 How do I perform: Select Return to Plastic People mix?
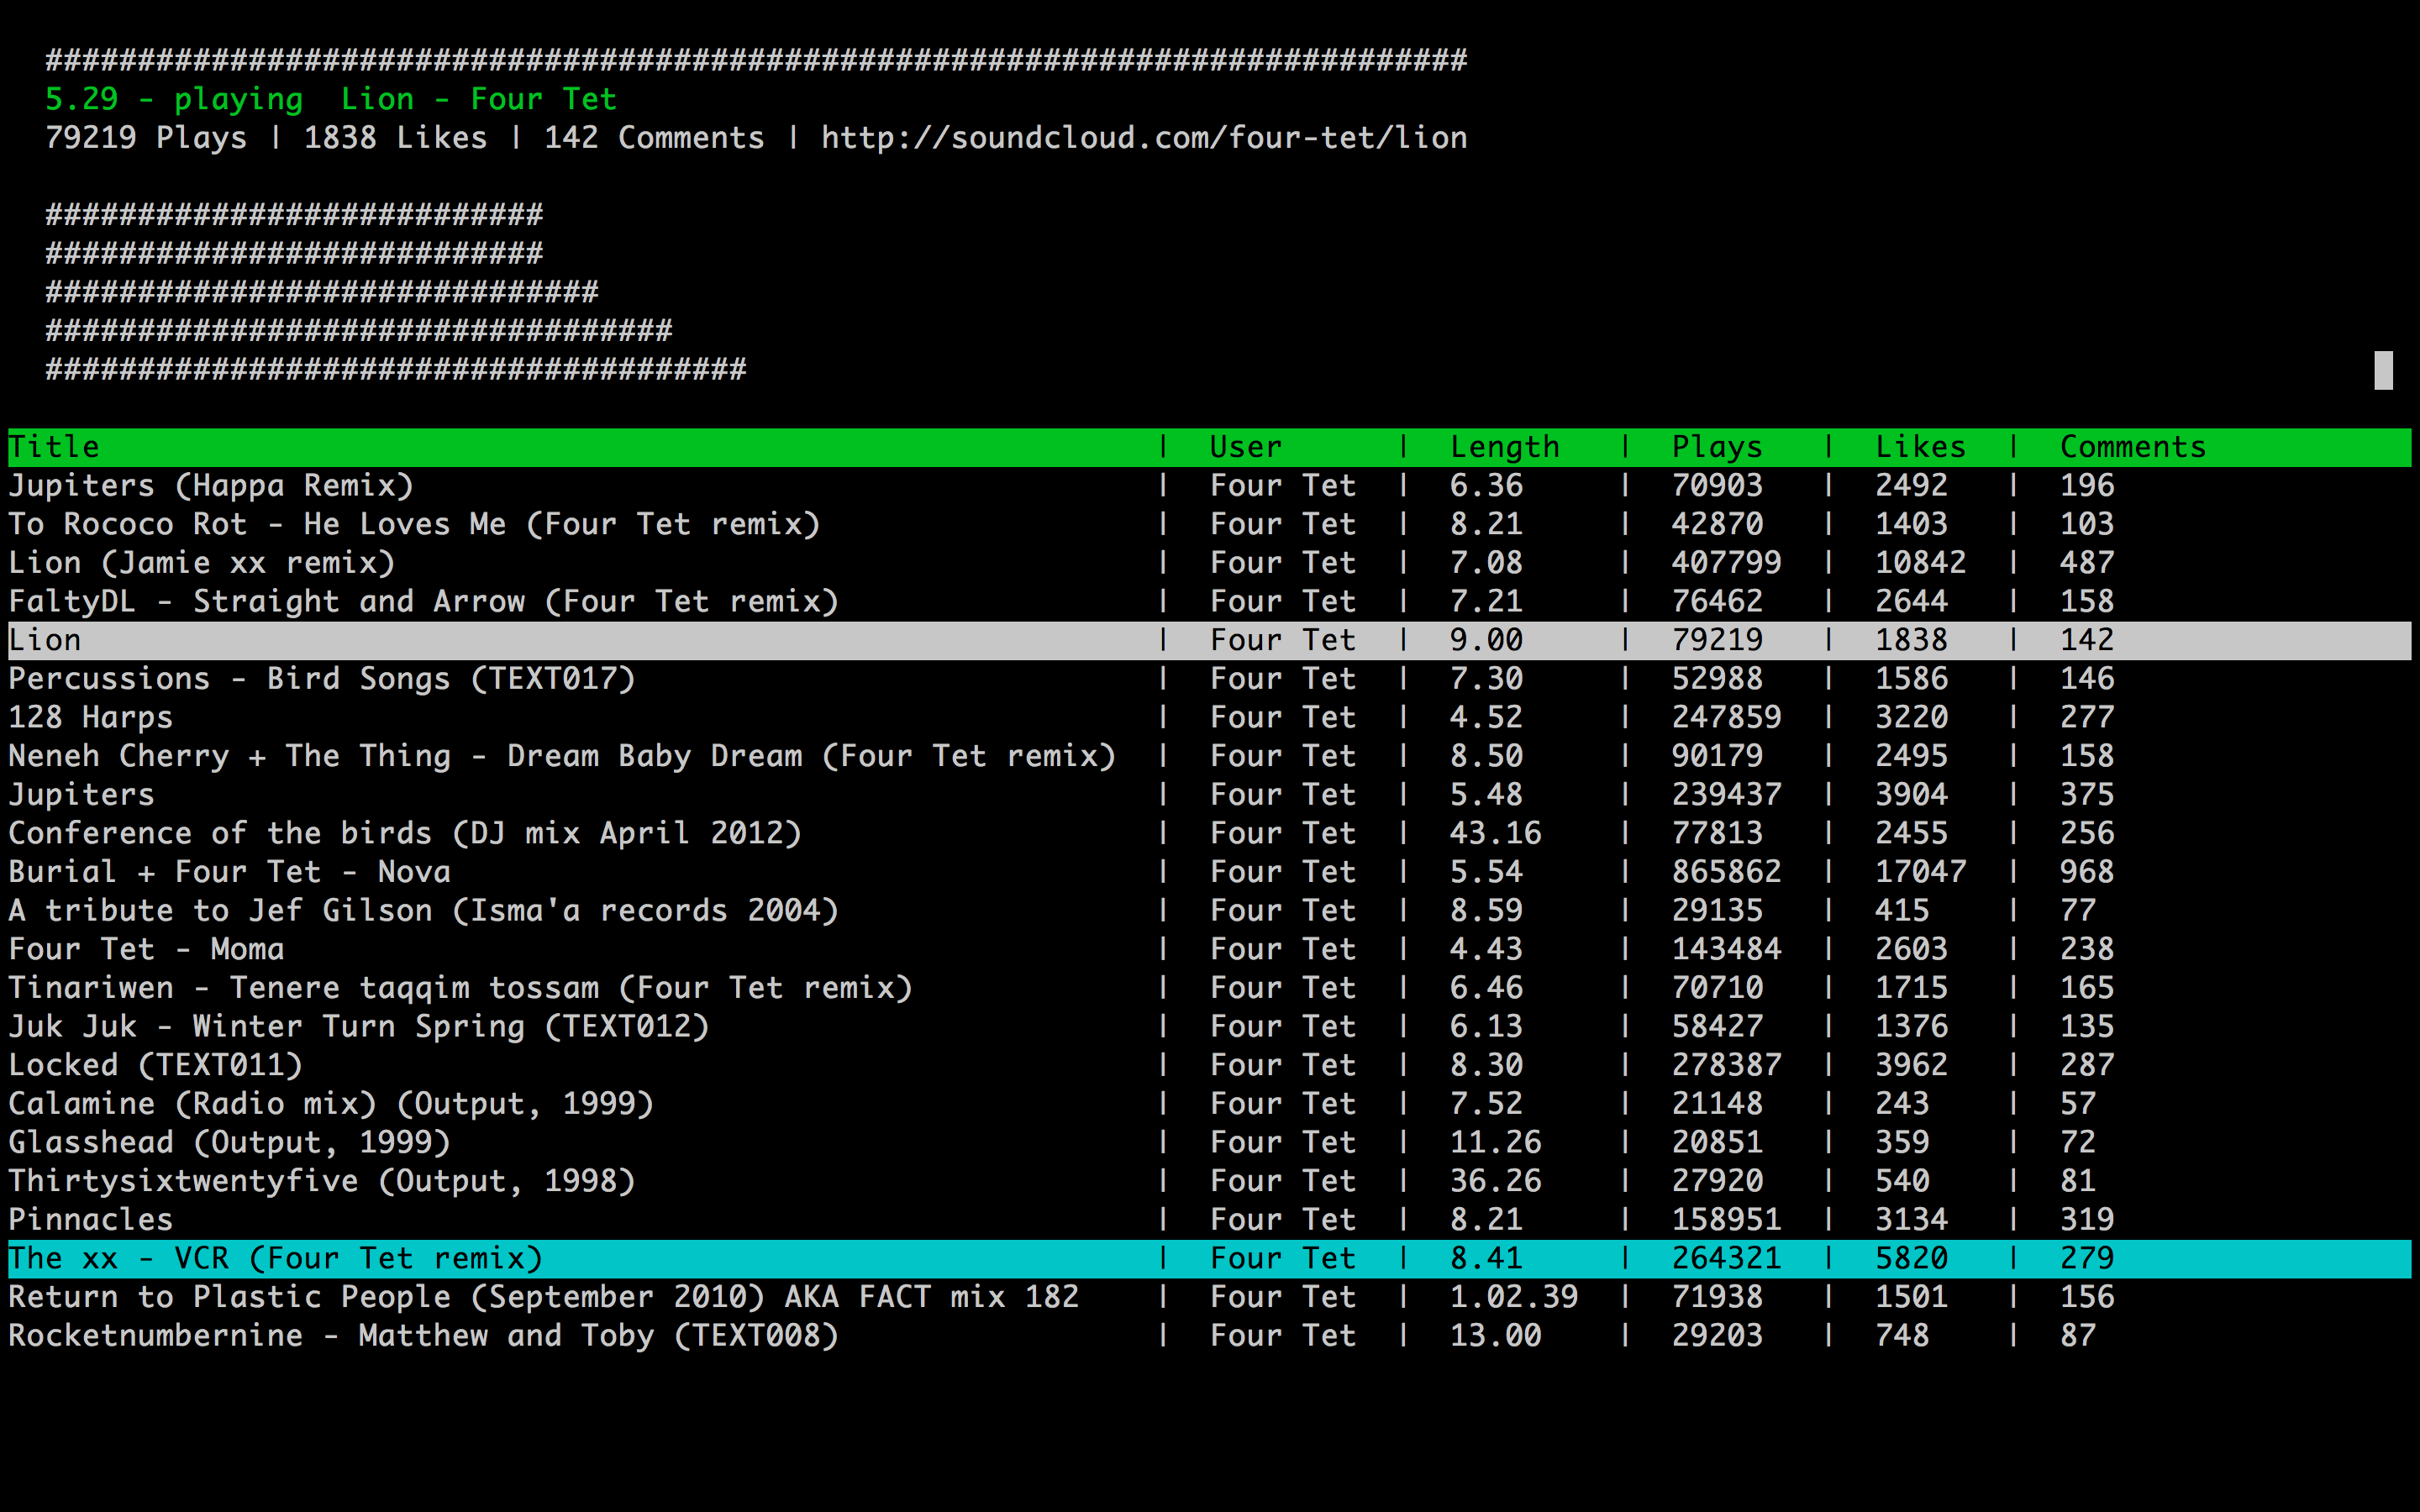click(x=543, y=1297)
